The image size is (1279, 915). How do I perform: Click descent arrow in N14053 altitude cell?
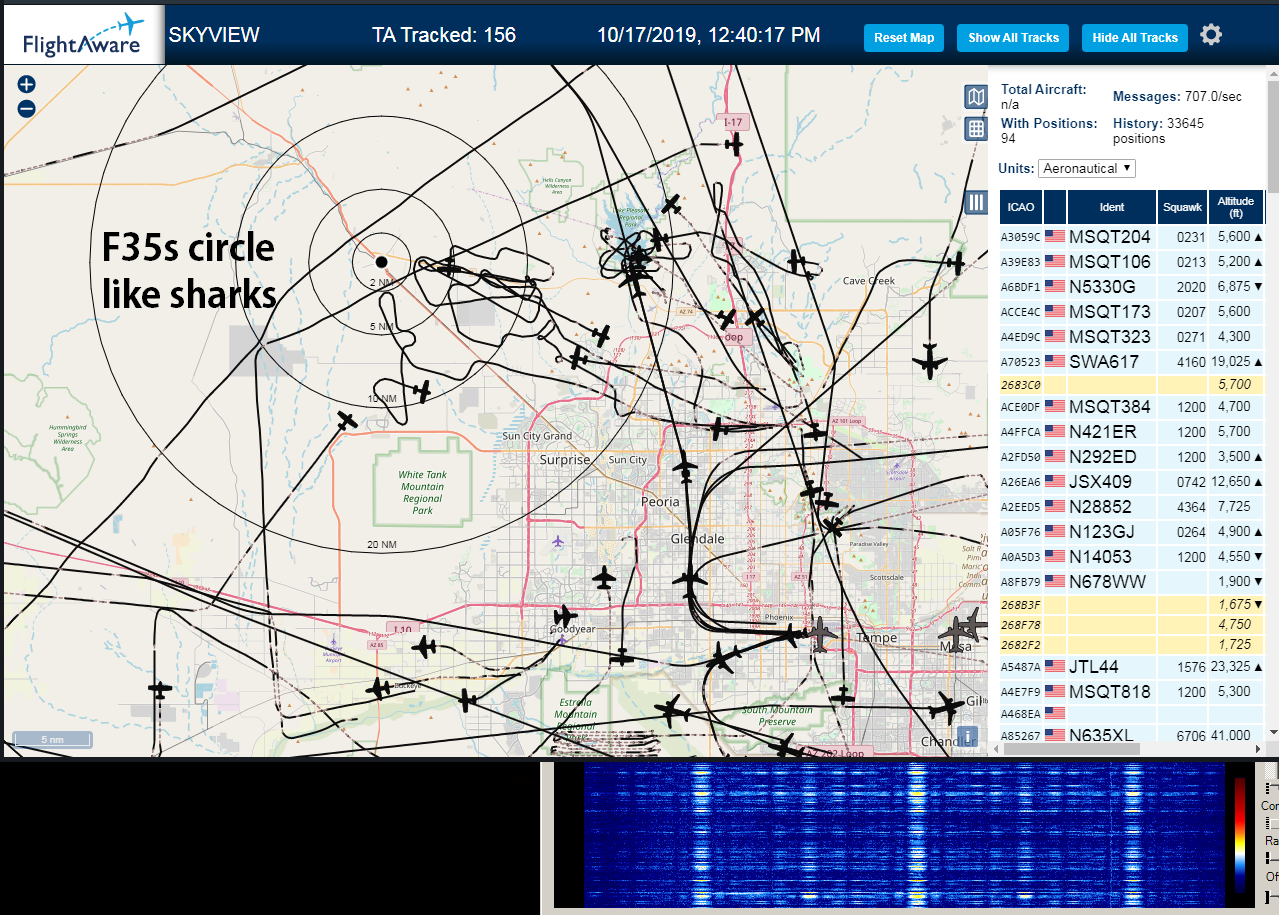[x=1258, y=557]
